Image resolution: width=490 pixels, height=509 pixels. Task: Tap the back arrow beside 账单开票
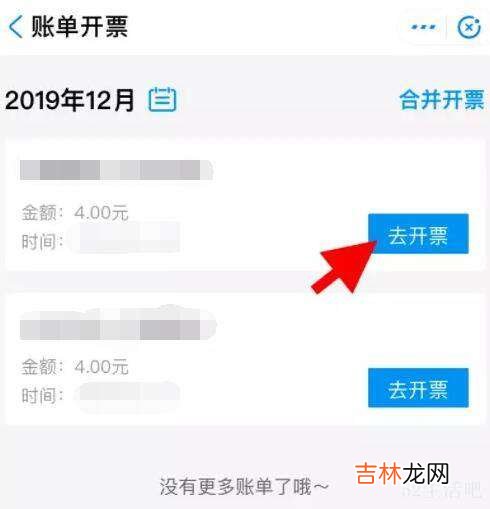[x=16, y=27]
